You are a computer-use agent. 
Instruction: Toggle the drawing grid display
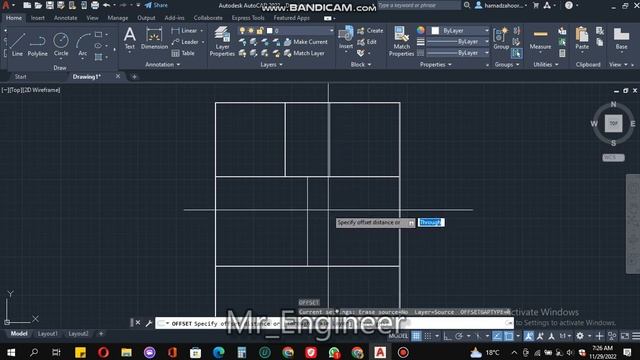pyautogui.click(x=416, y=336)
